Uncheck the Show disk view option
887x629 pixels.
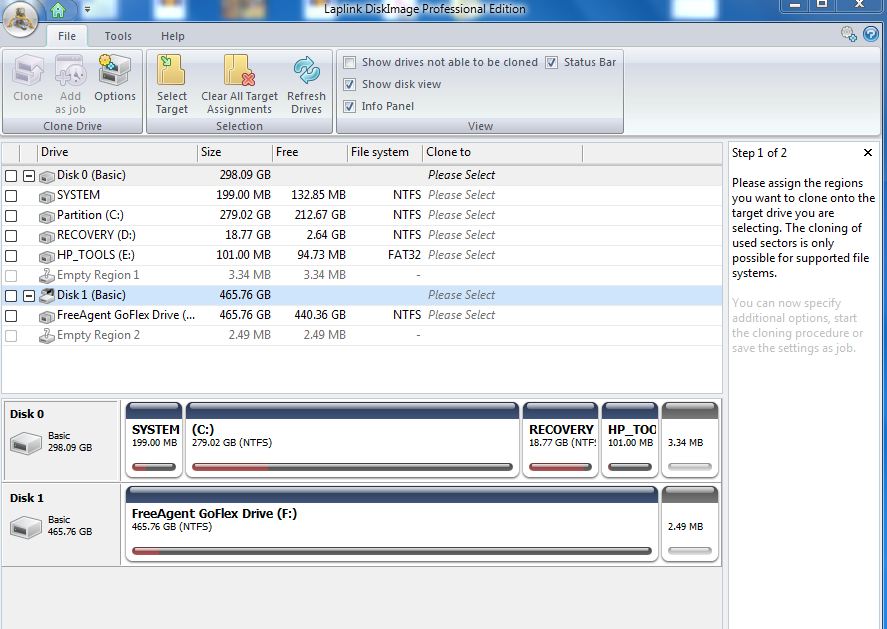(350, 84)
